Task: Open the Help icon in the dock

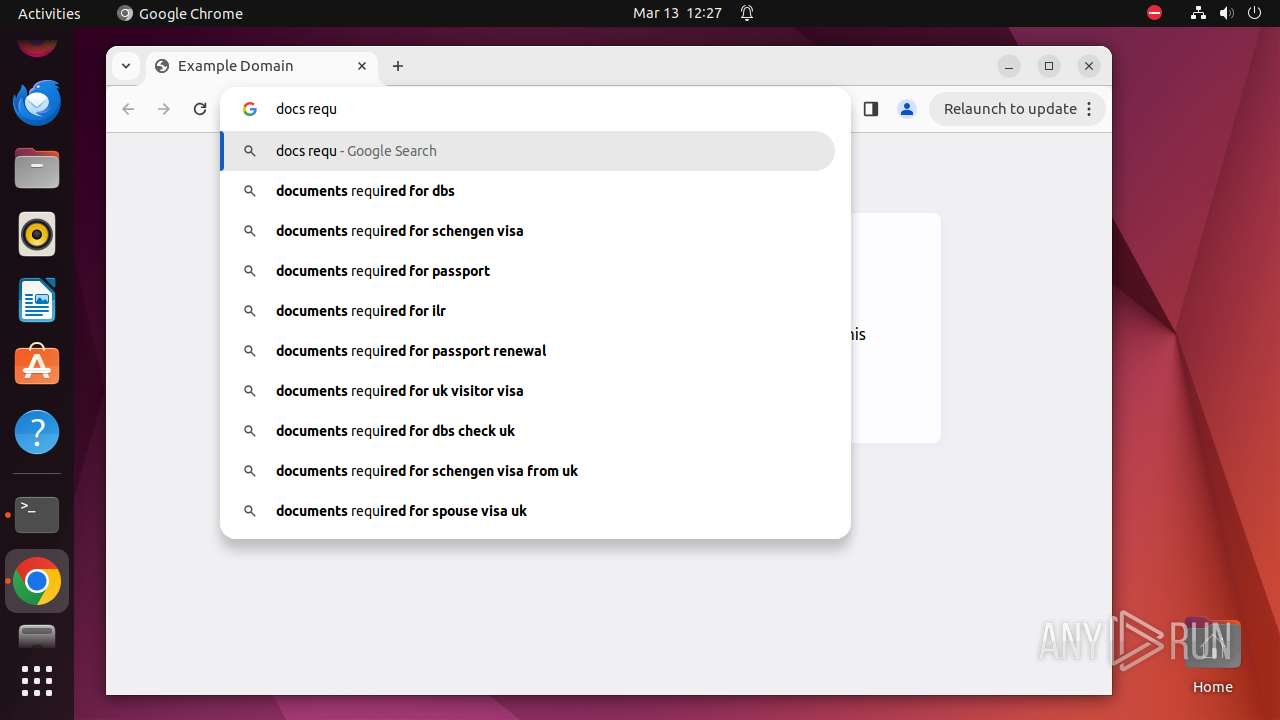Action: (37, 432)
